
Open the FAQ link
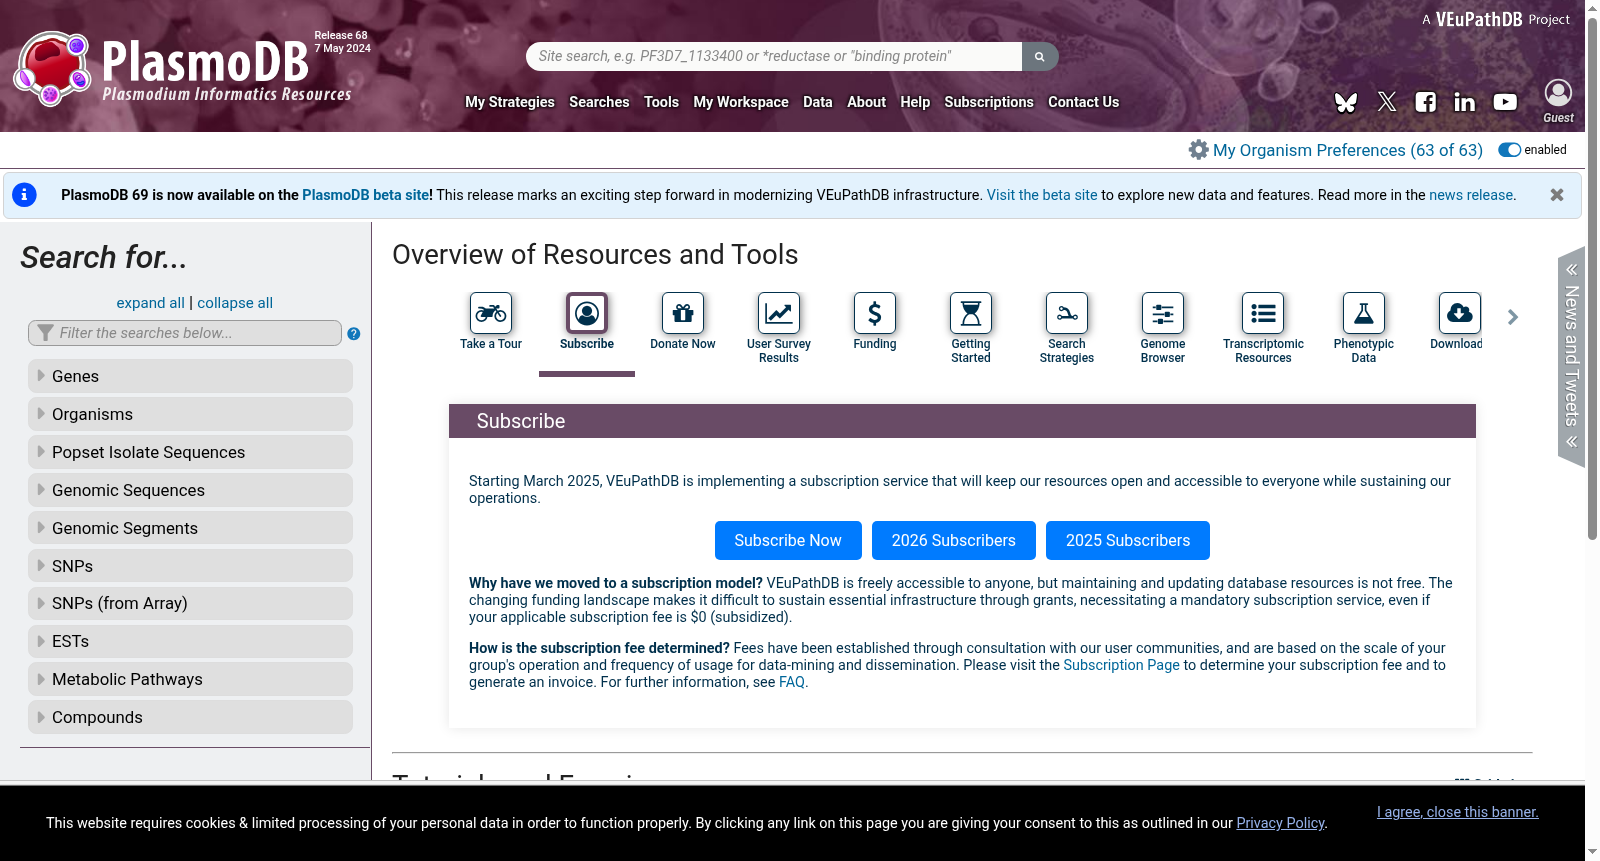(x=792, y=682)
